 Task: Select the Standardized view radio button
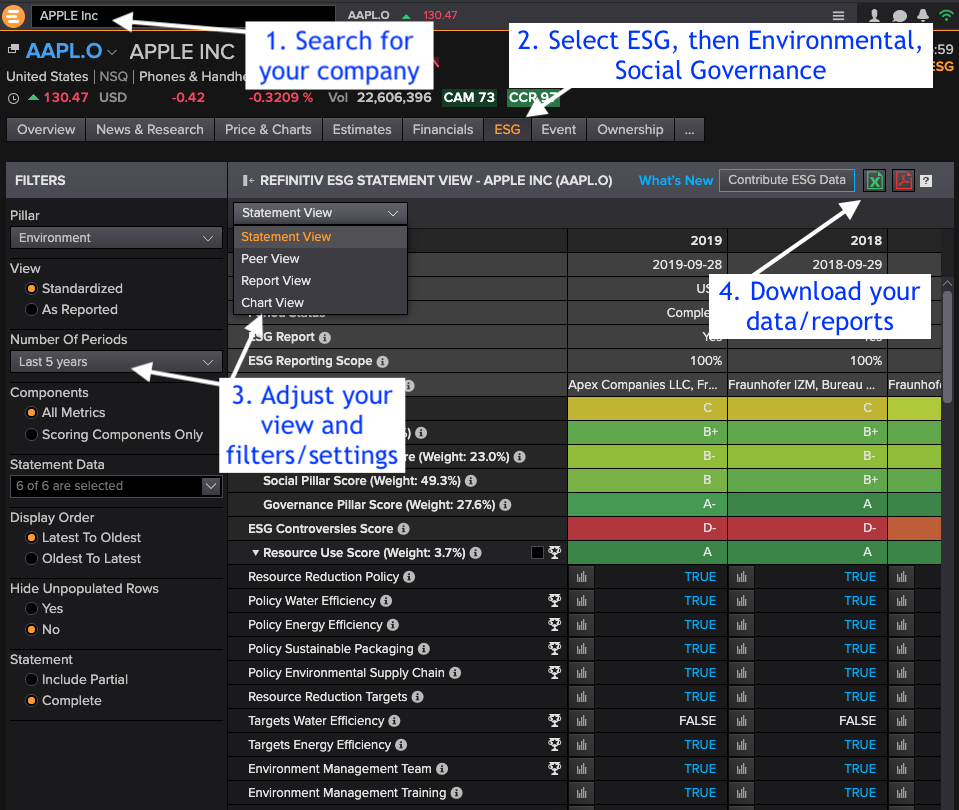(31, 288)
